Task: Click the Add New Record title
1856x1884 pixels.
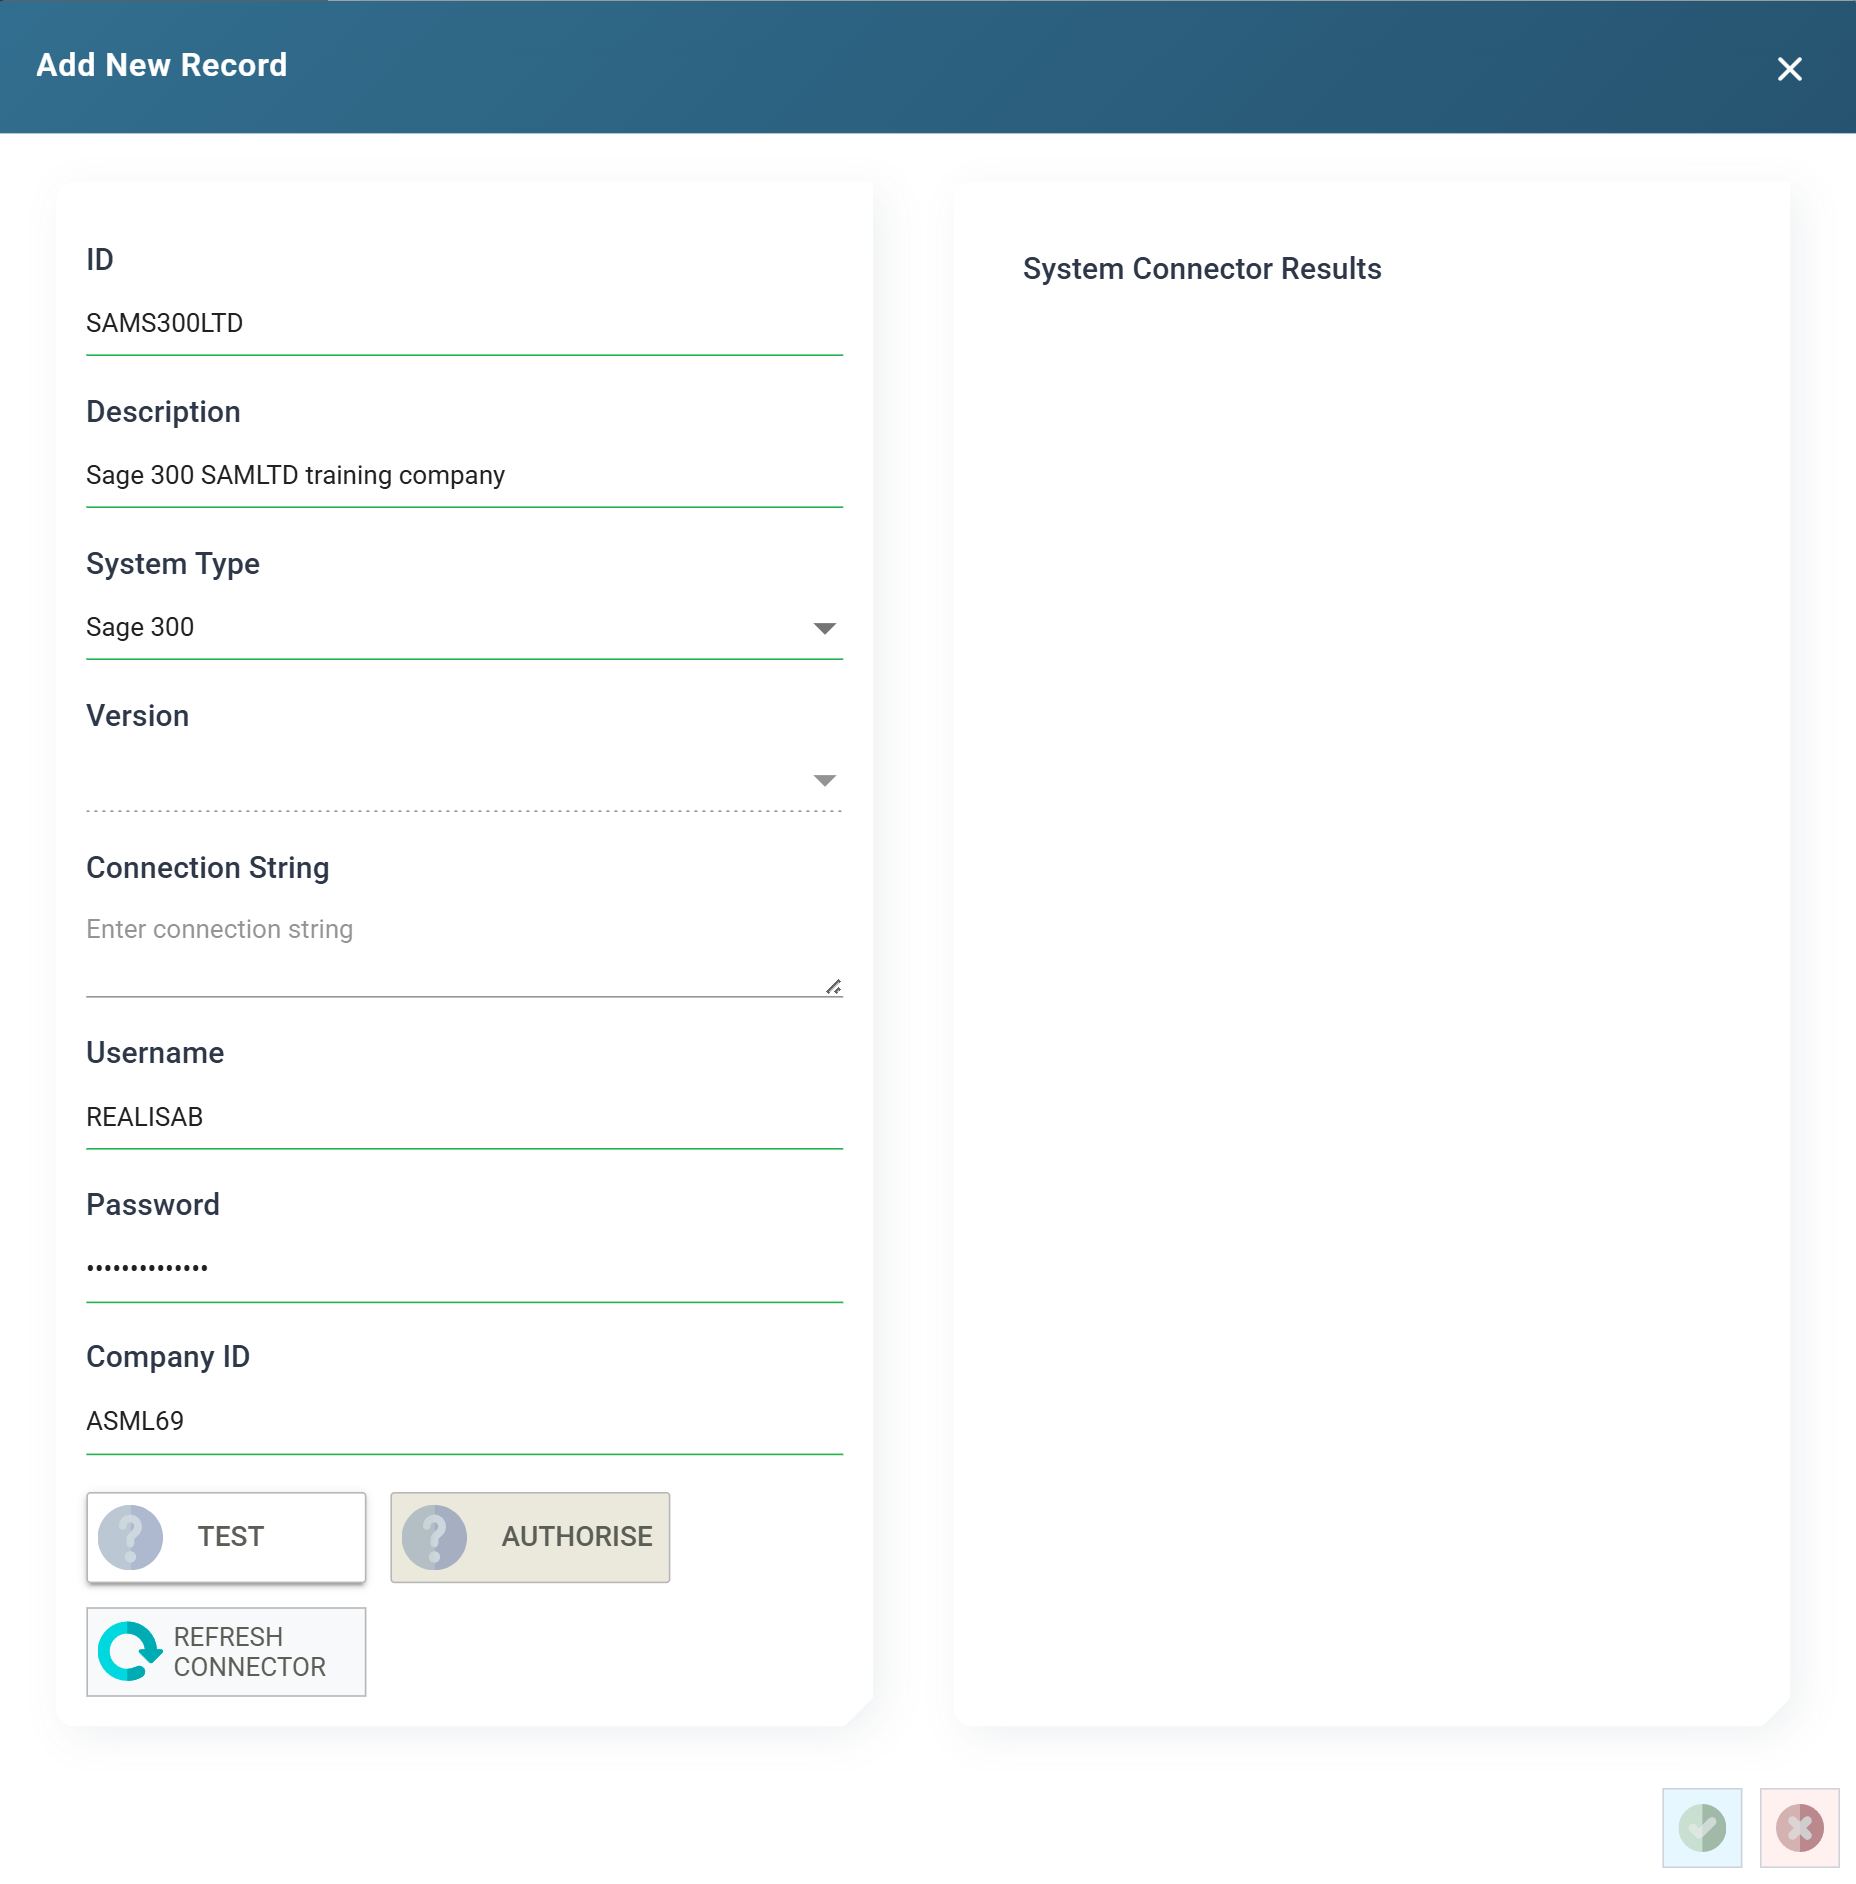Action: tap(162, 65)
